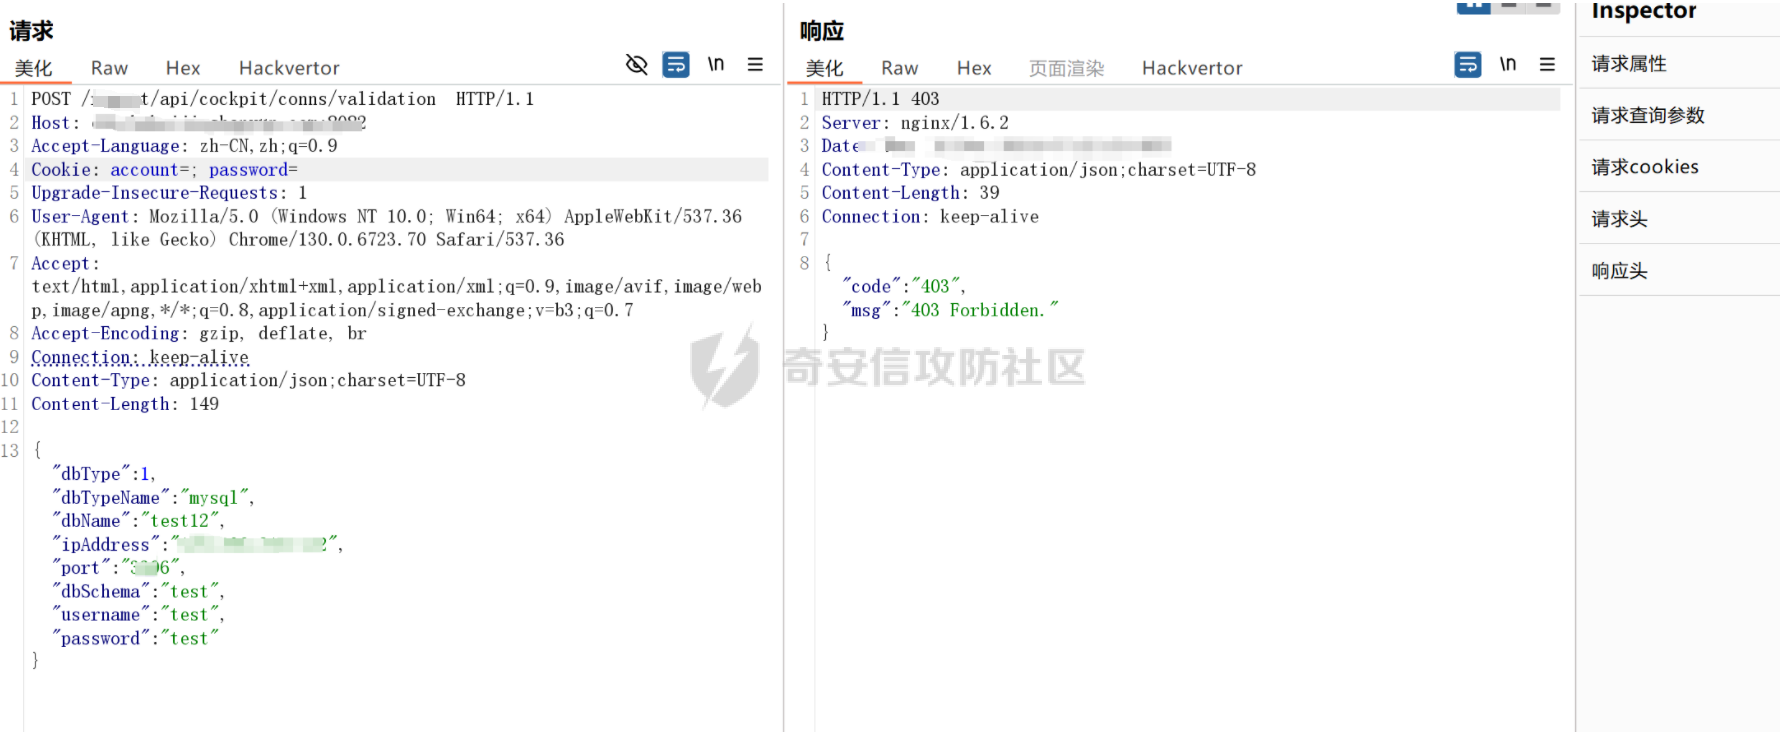Click "msg":"403 Forbidden." response text
The height and width of the screenshot is (732, 1780).
[x=950, y=310]
